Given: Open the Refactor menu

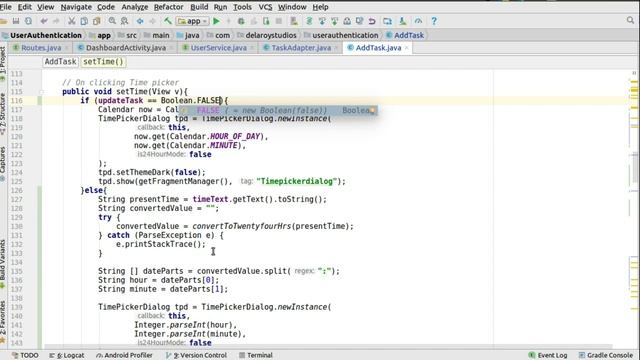Looking at the screenshot, I should click(168, 7).
